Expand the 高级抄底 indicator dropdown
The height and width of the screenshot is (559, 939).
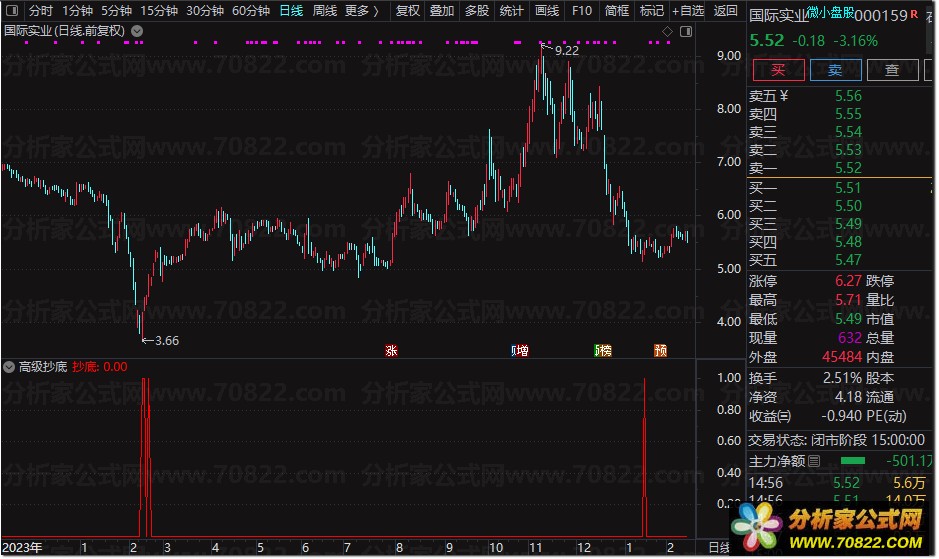[x=9, y=367]
